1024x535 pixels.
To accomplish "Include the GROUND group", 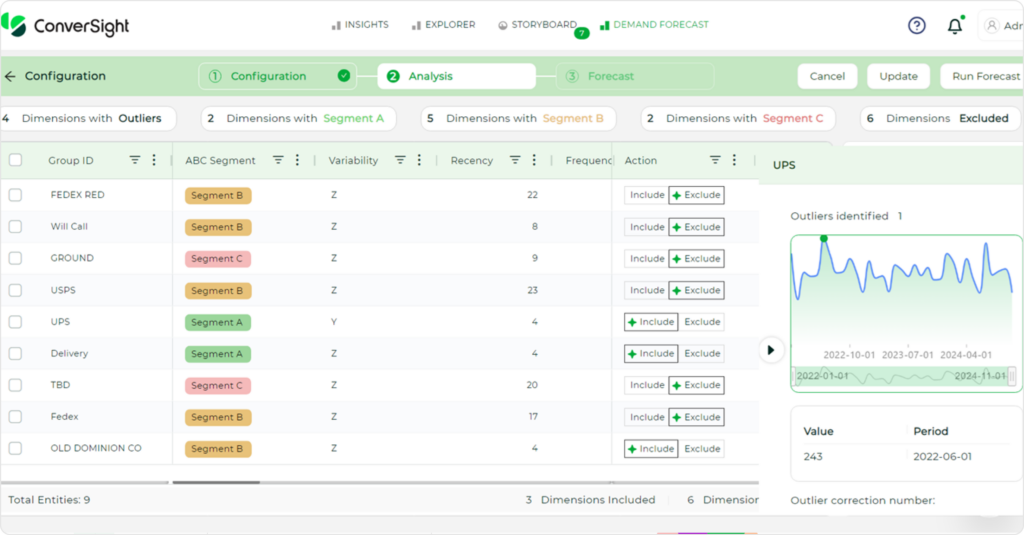I will [x=647, y=259].
